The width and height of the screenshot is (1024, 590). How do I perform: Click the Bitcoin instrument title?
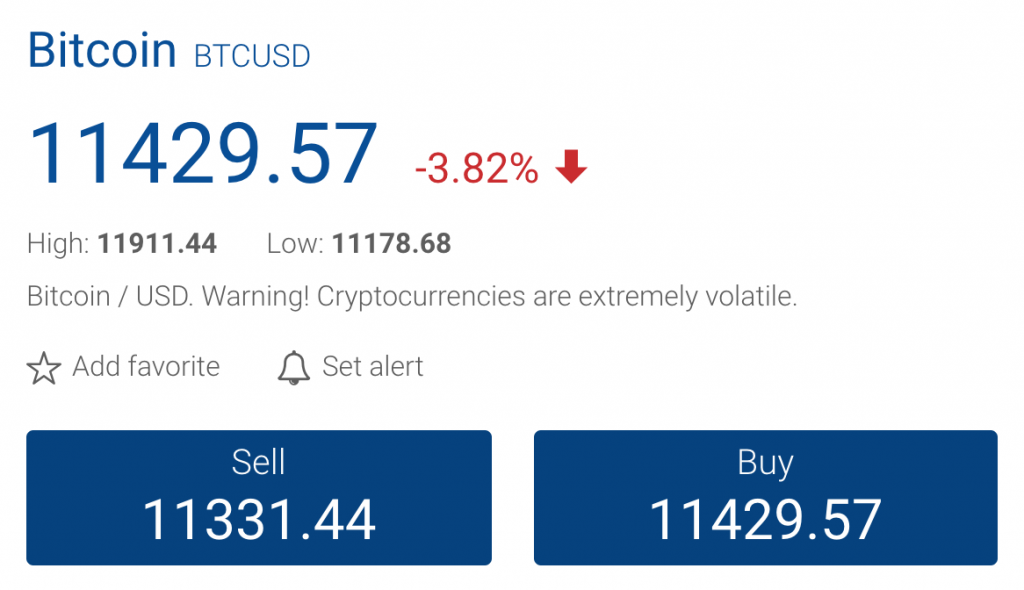coord(102,50)
